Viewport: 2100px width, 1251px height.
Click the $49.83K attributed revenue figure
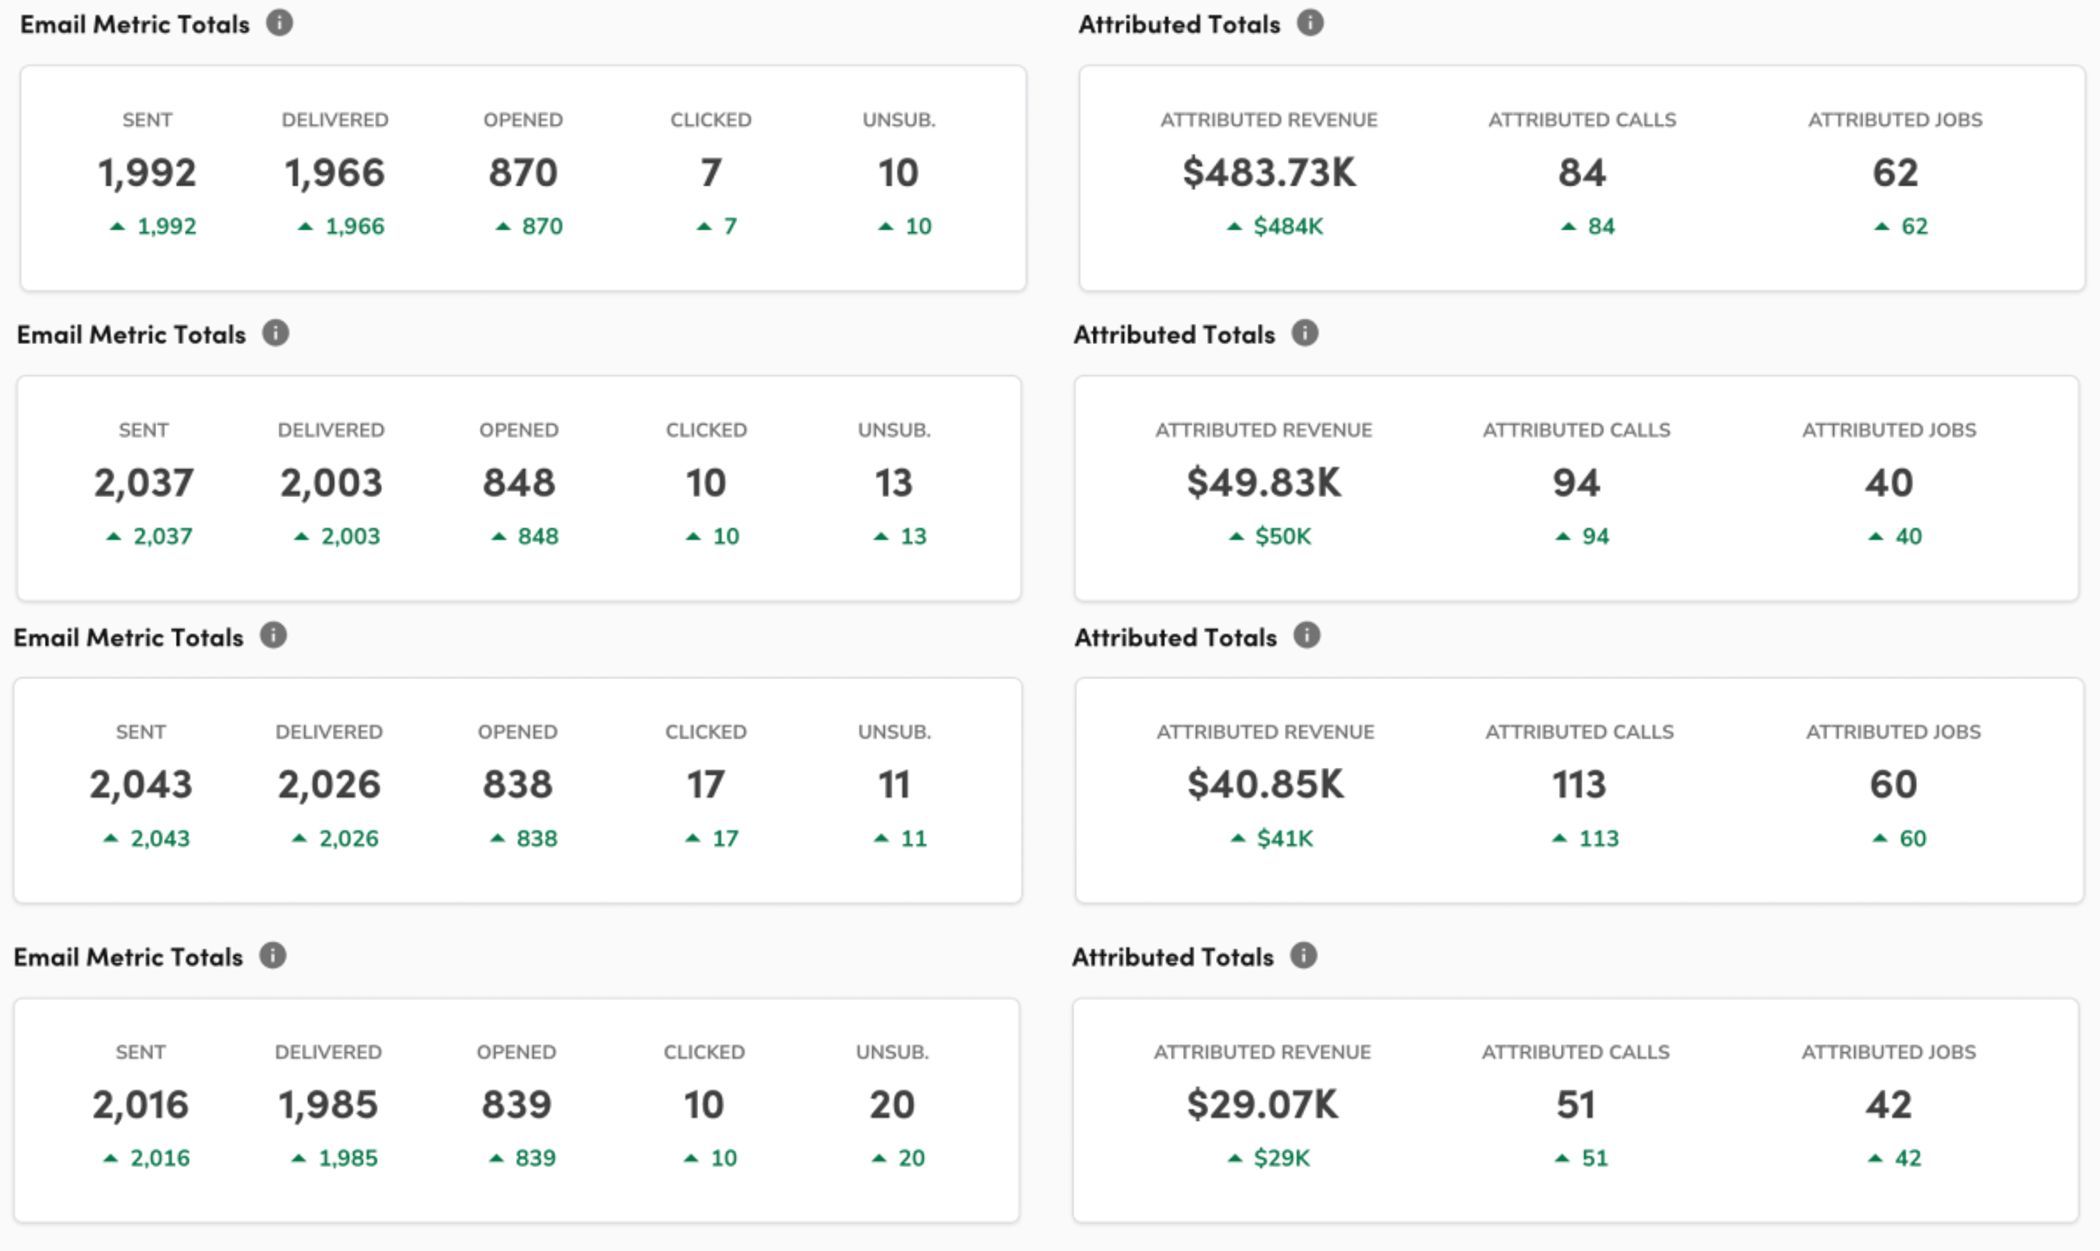(1264, 483)
